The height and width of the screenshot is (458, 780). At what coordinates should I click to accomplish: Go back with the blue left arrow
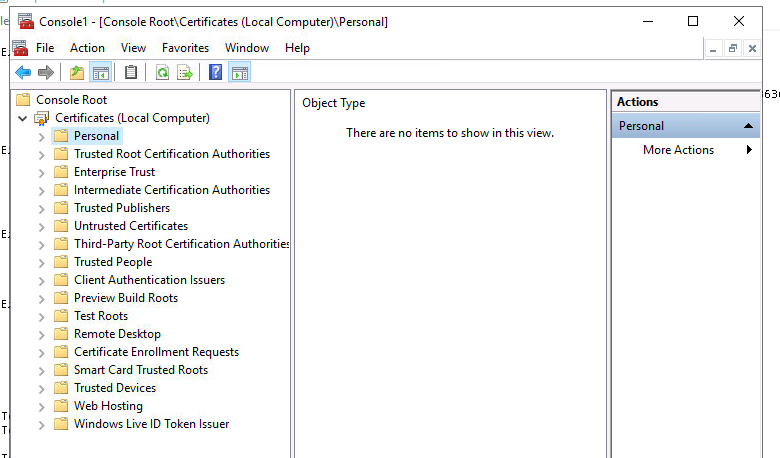coord(23,73)
